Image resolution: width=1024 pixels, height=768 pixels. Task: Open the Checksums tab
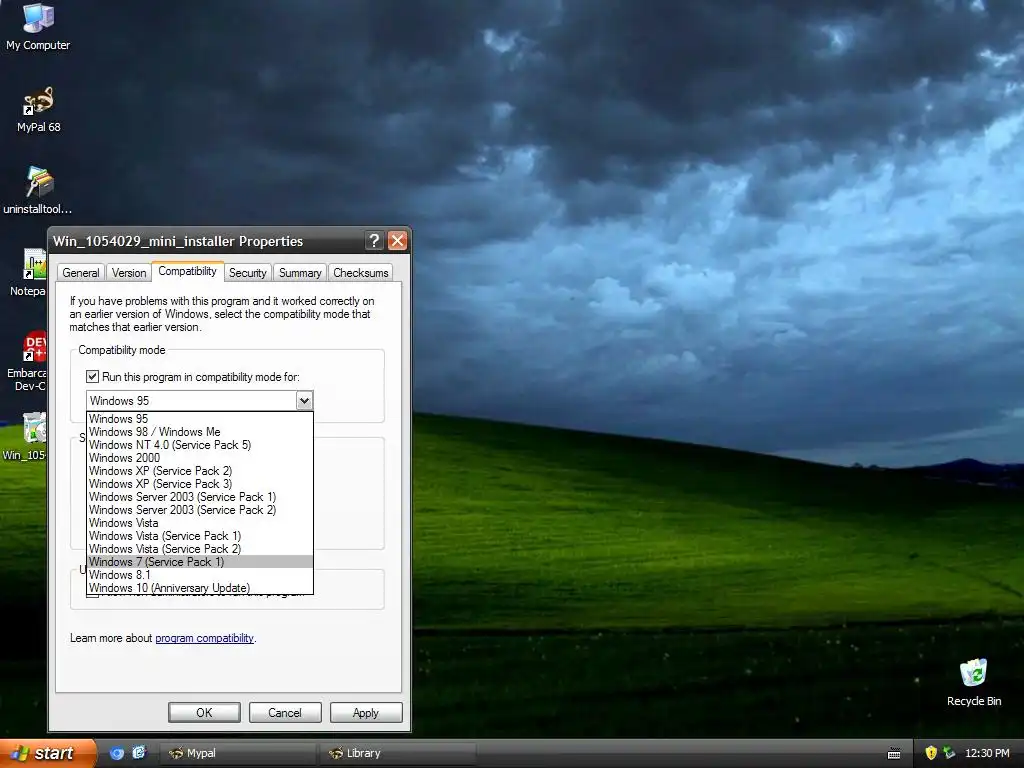coord(360,273)
